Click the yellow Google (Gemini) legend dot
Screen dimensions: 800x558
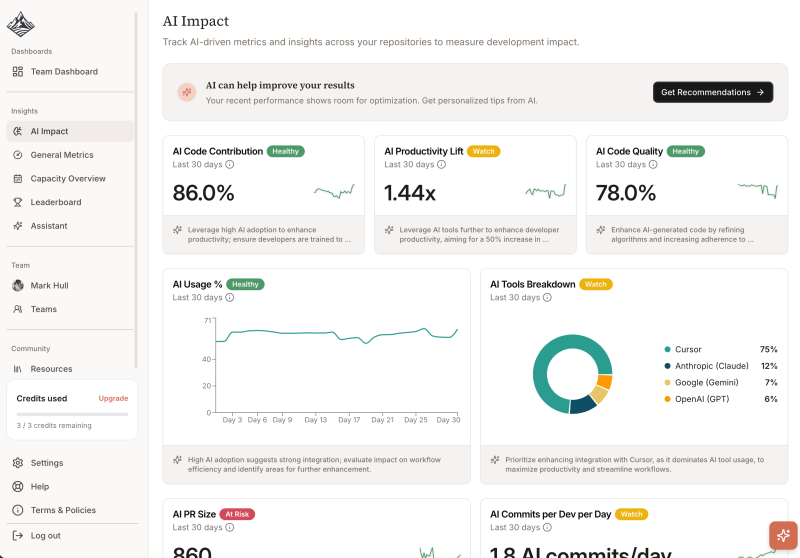click(x=667, y=383)
